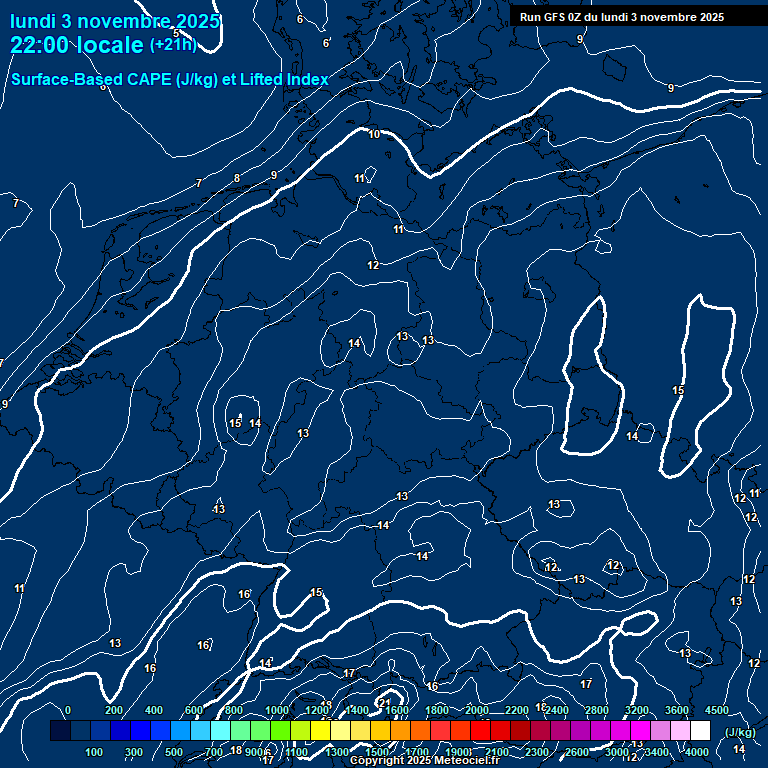The image size is (768, 768).
Task: Click the bright yellow swatch in the color scale
Action: (320, 730)
